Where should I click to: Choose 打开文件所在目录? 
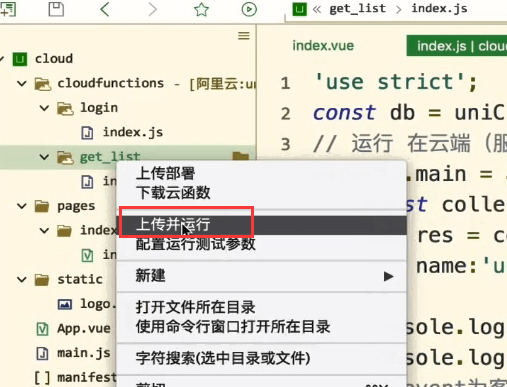point(195,307)
